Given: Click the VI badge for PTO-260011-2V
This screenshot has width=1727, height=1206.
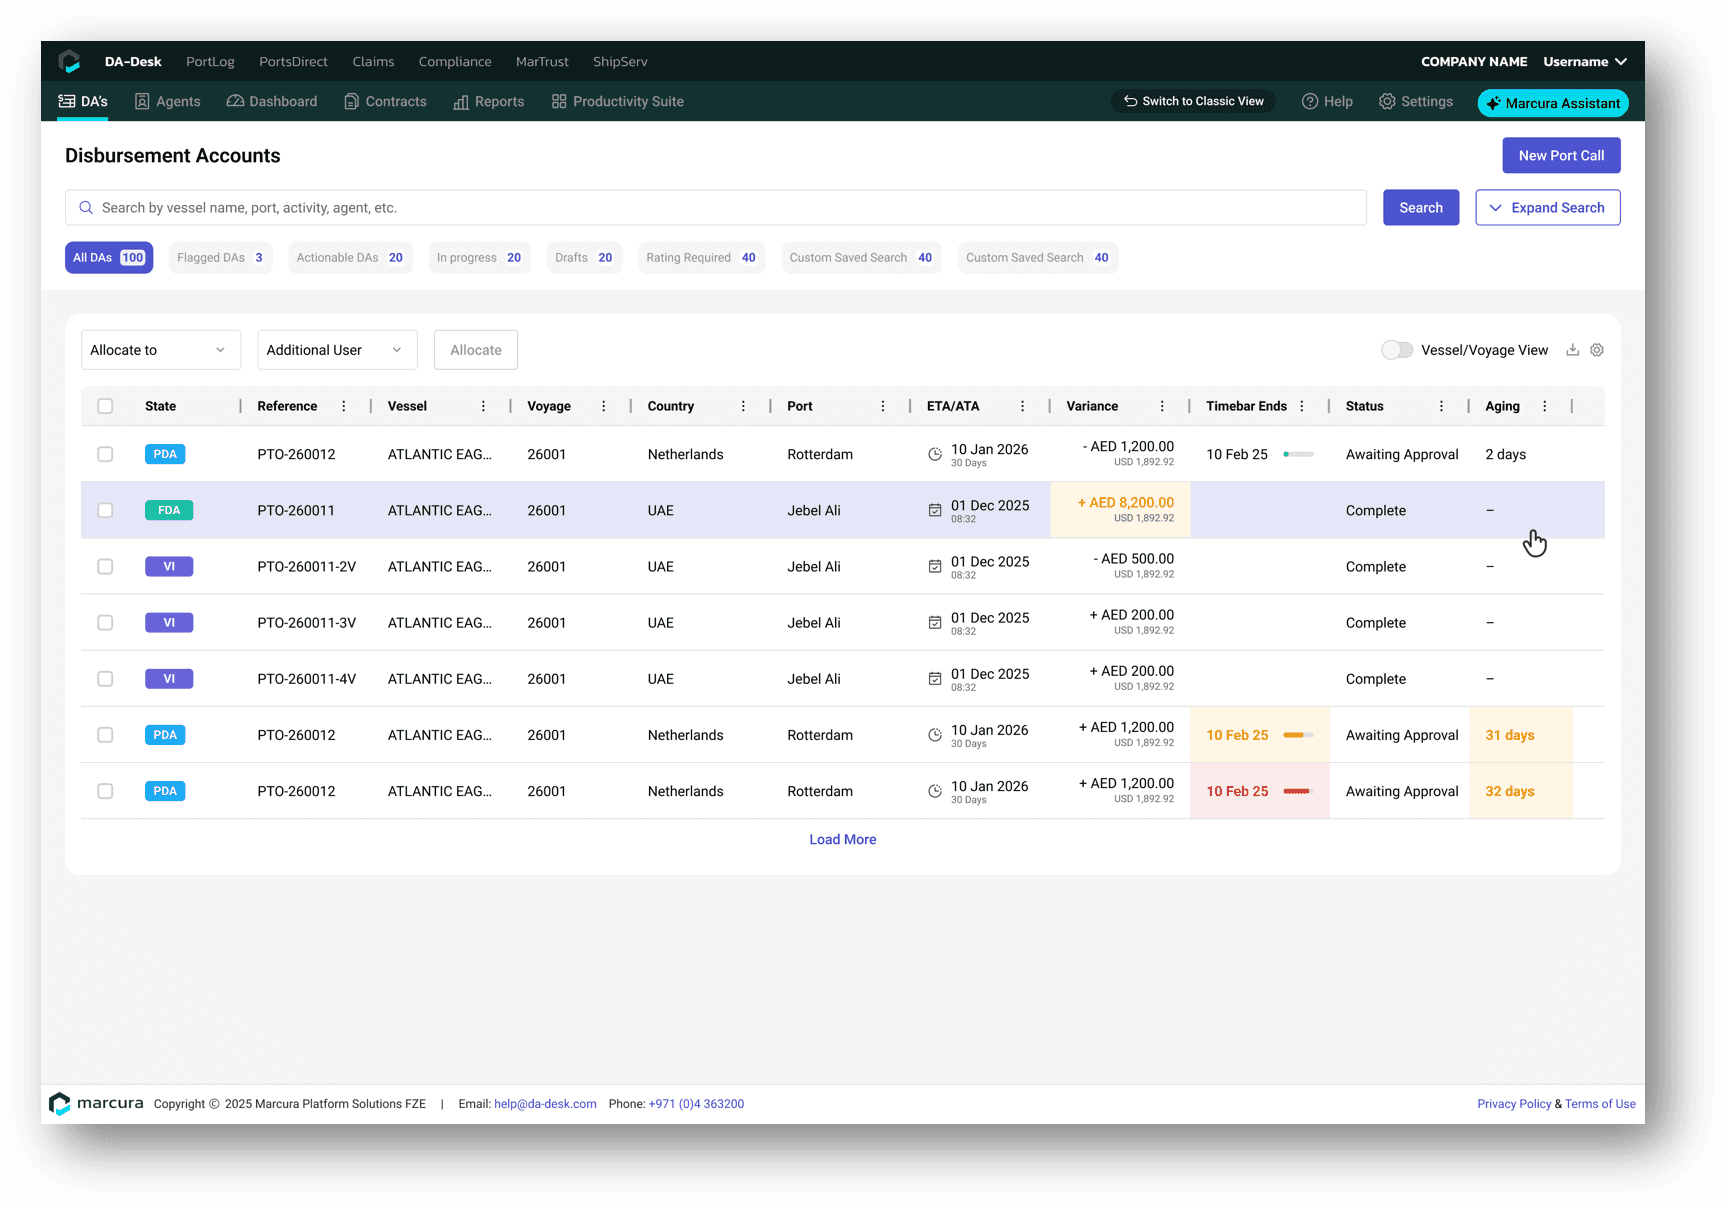Looking at the screenshot, I should 169,566.
